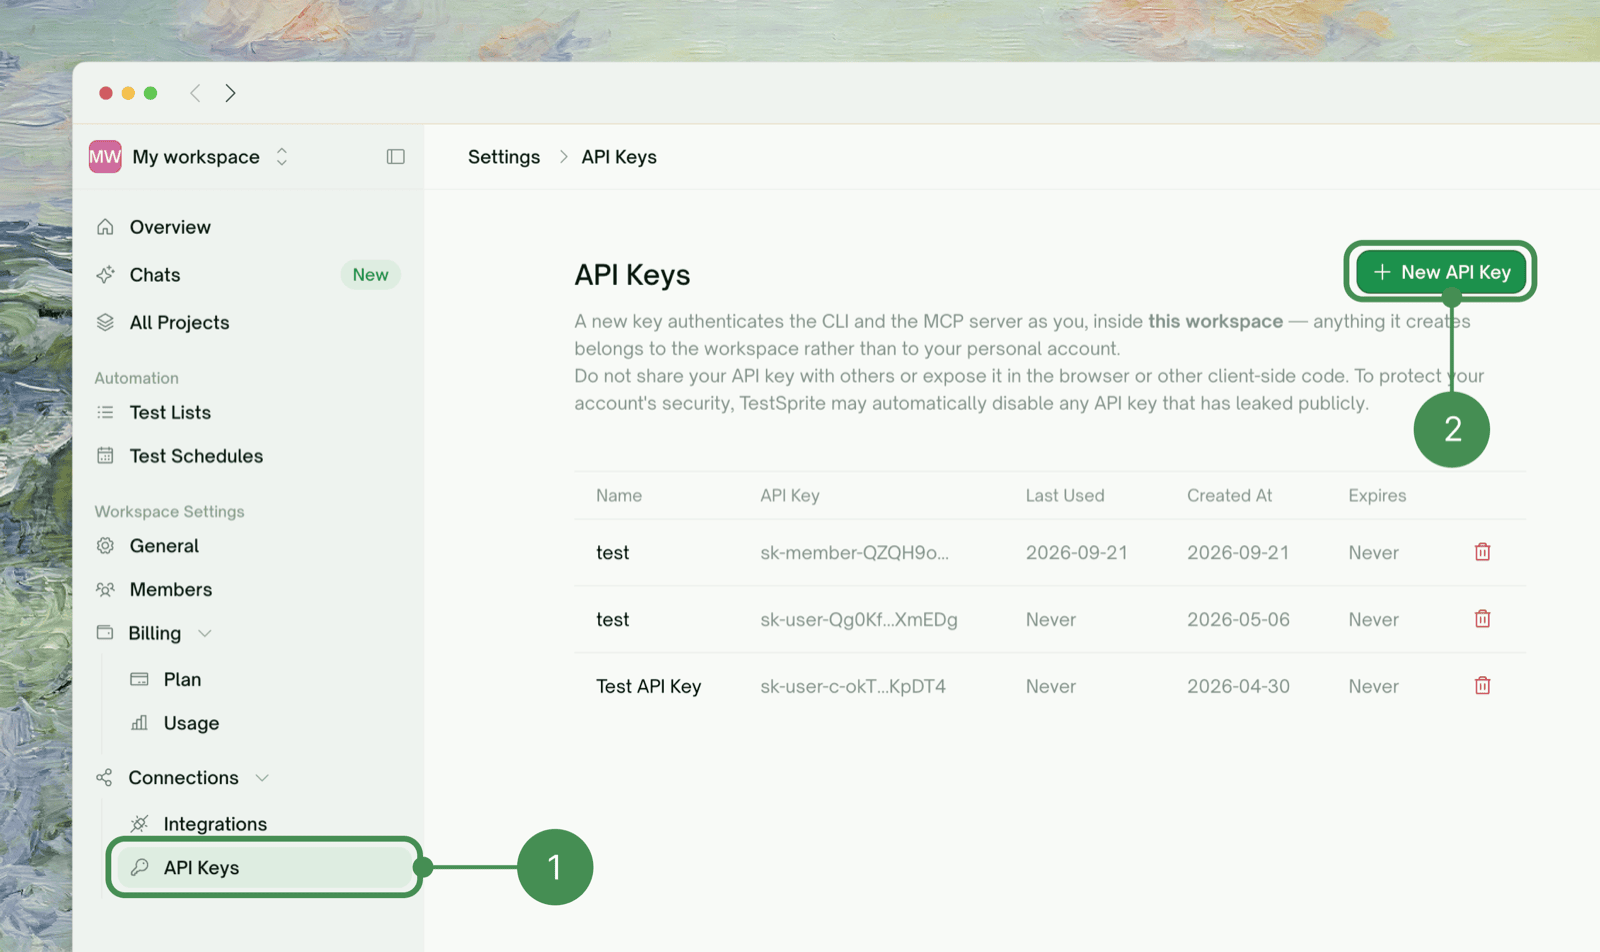
Task: Click the Settings breadcrumb link
Action: [504, 157]
